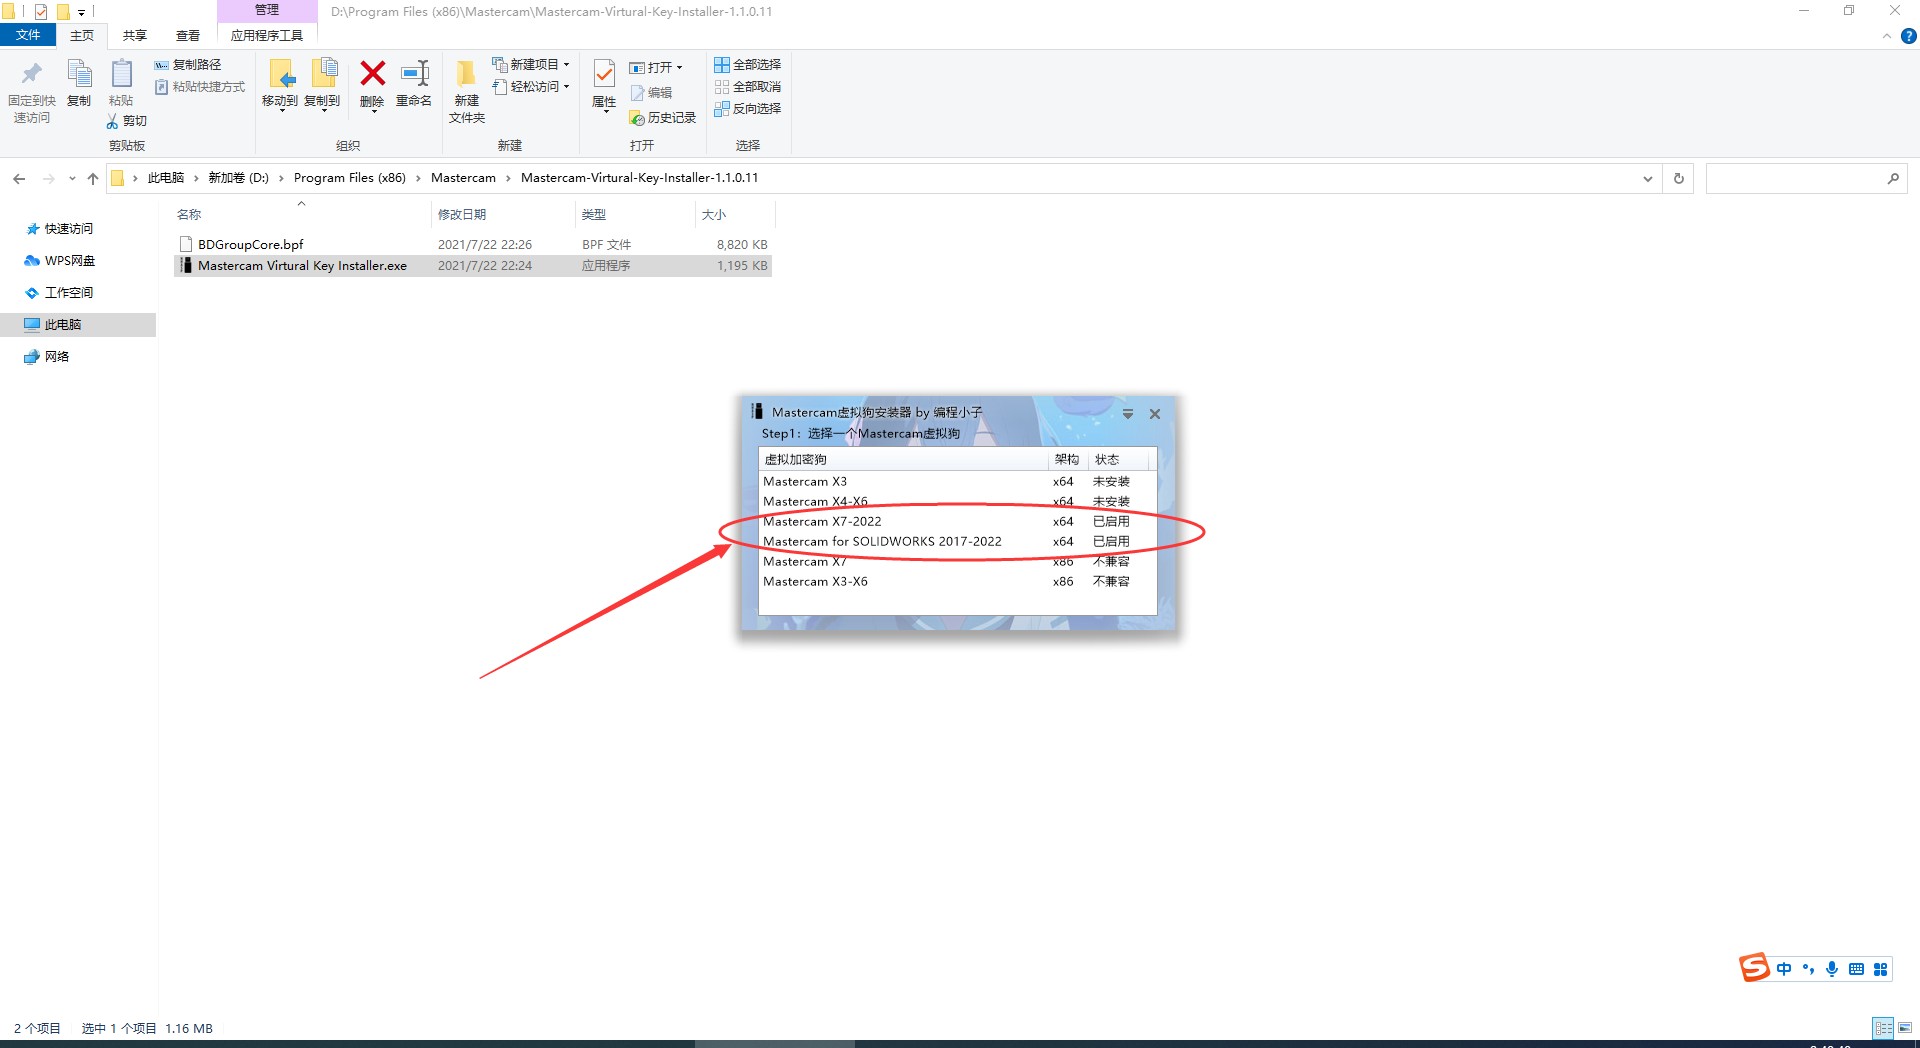The image size is (1920, 1048).
Task: Toggle Sogou Chinese/English mode (中)
Action: tap(1784, 969)
